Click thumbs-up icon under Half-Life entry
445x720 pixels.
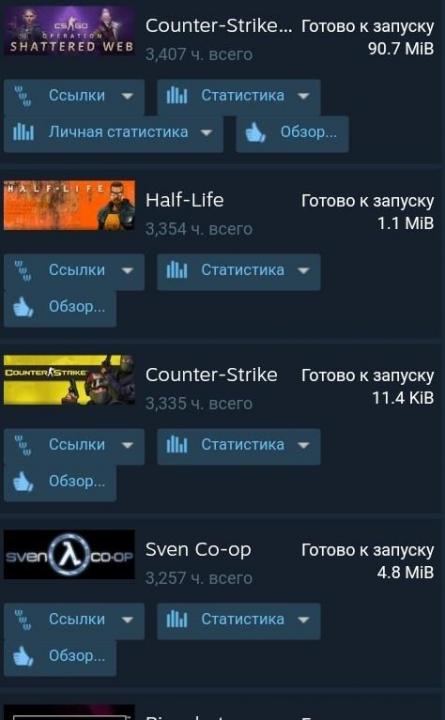[23, 307]
